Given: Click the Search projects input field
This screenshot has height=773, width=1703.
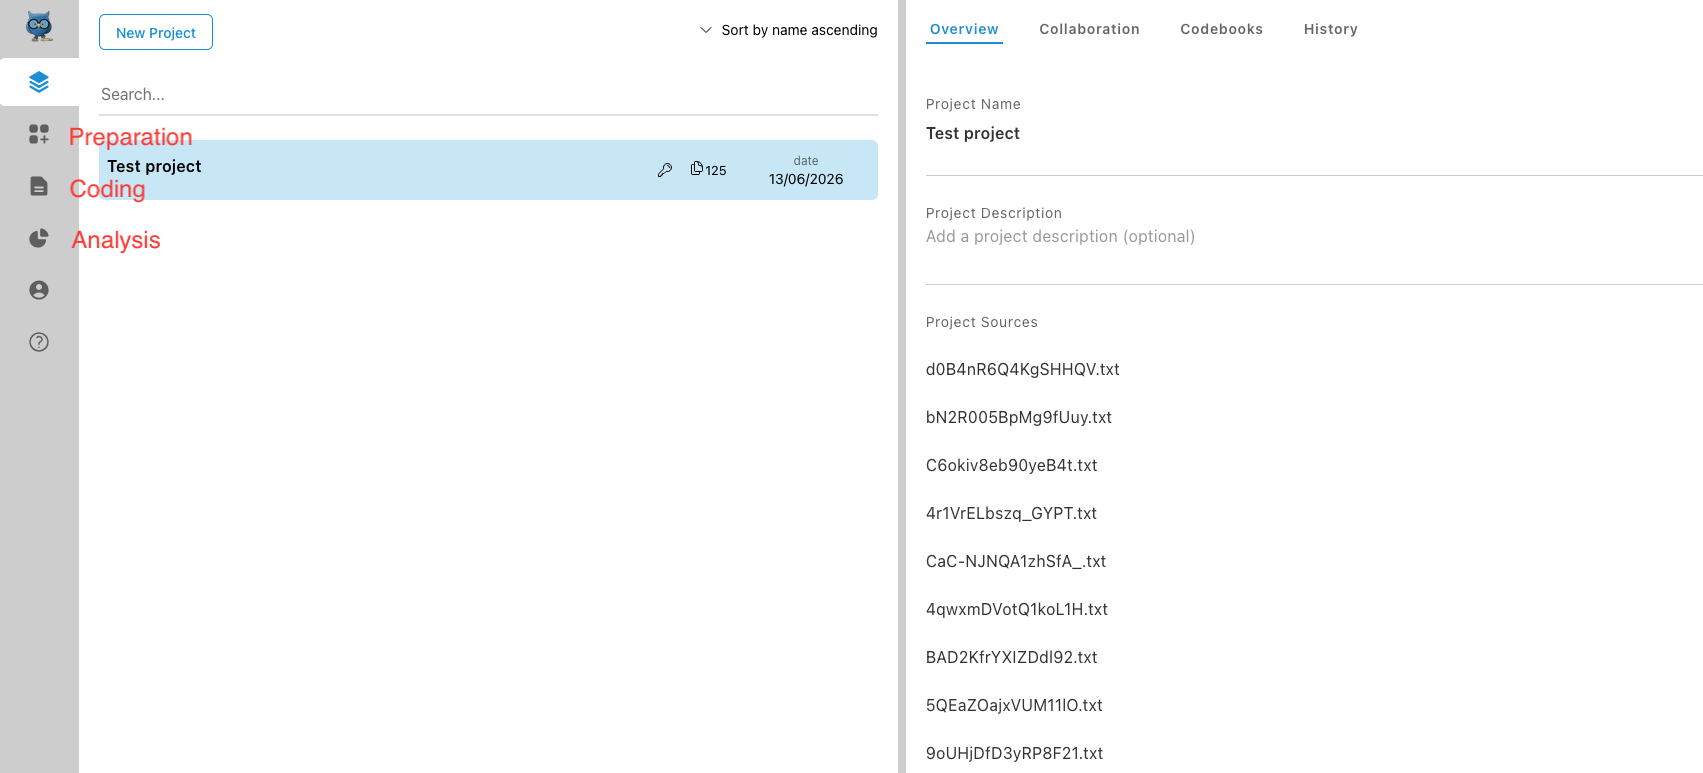Looking at the screenshot, I should click(488, 94).
